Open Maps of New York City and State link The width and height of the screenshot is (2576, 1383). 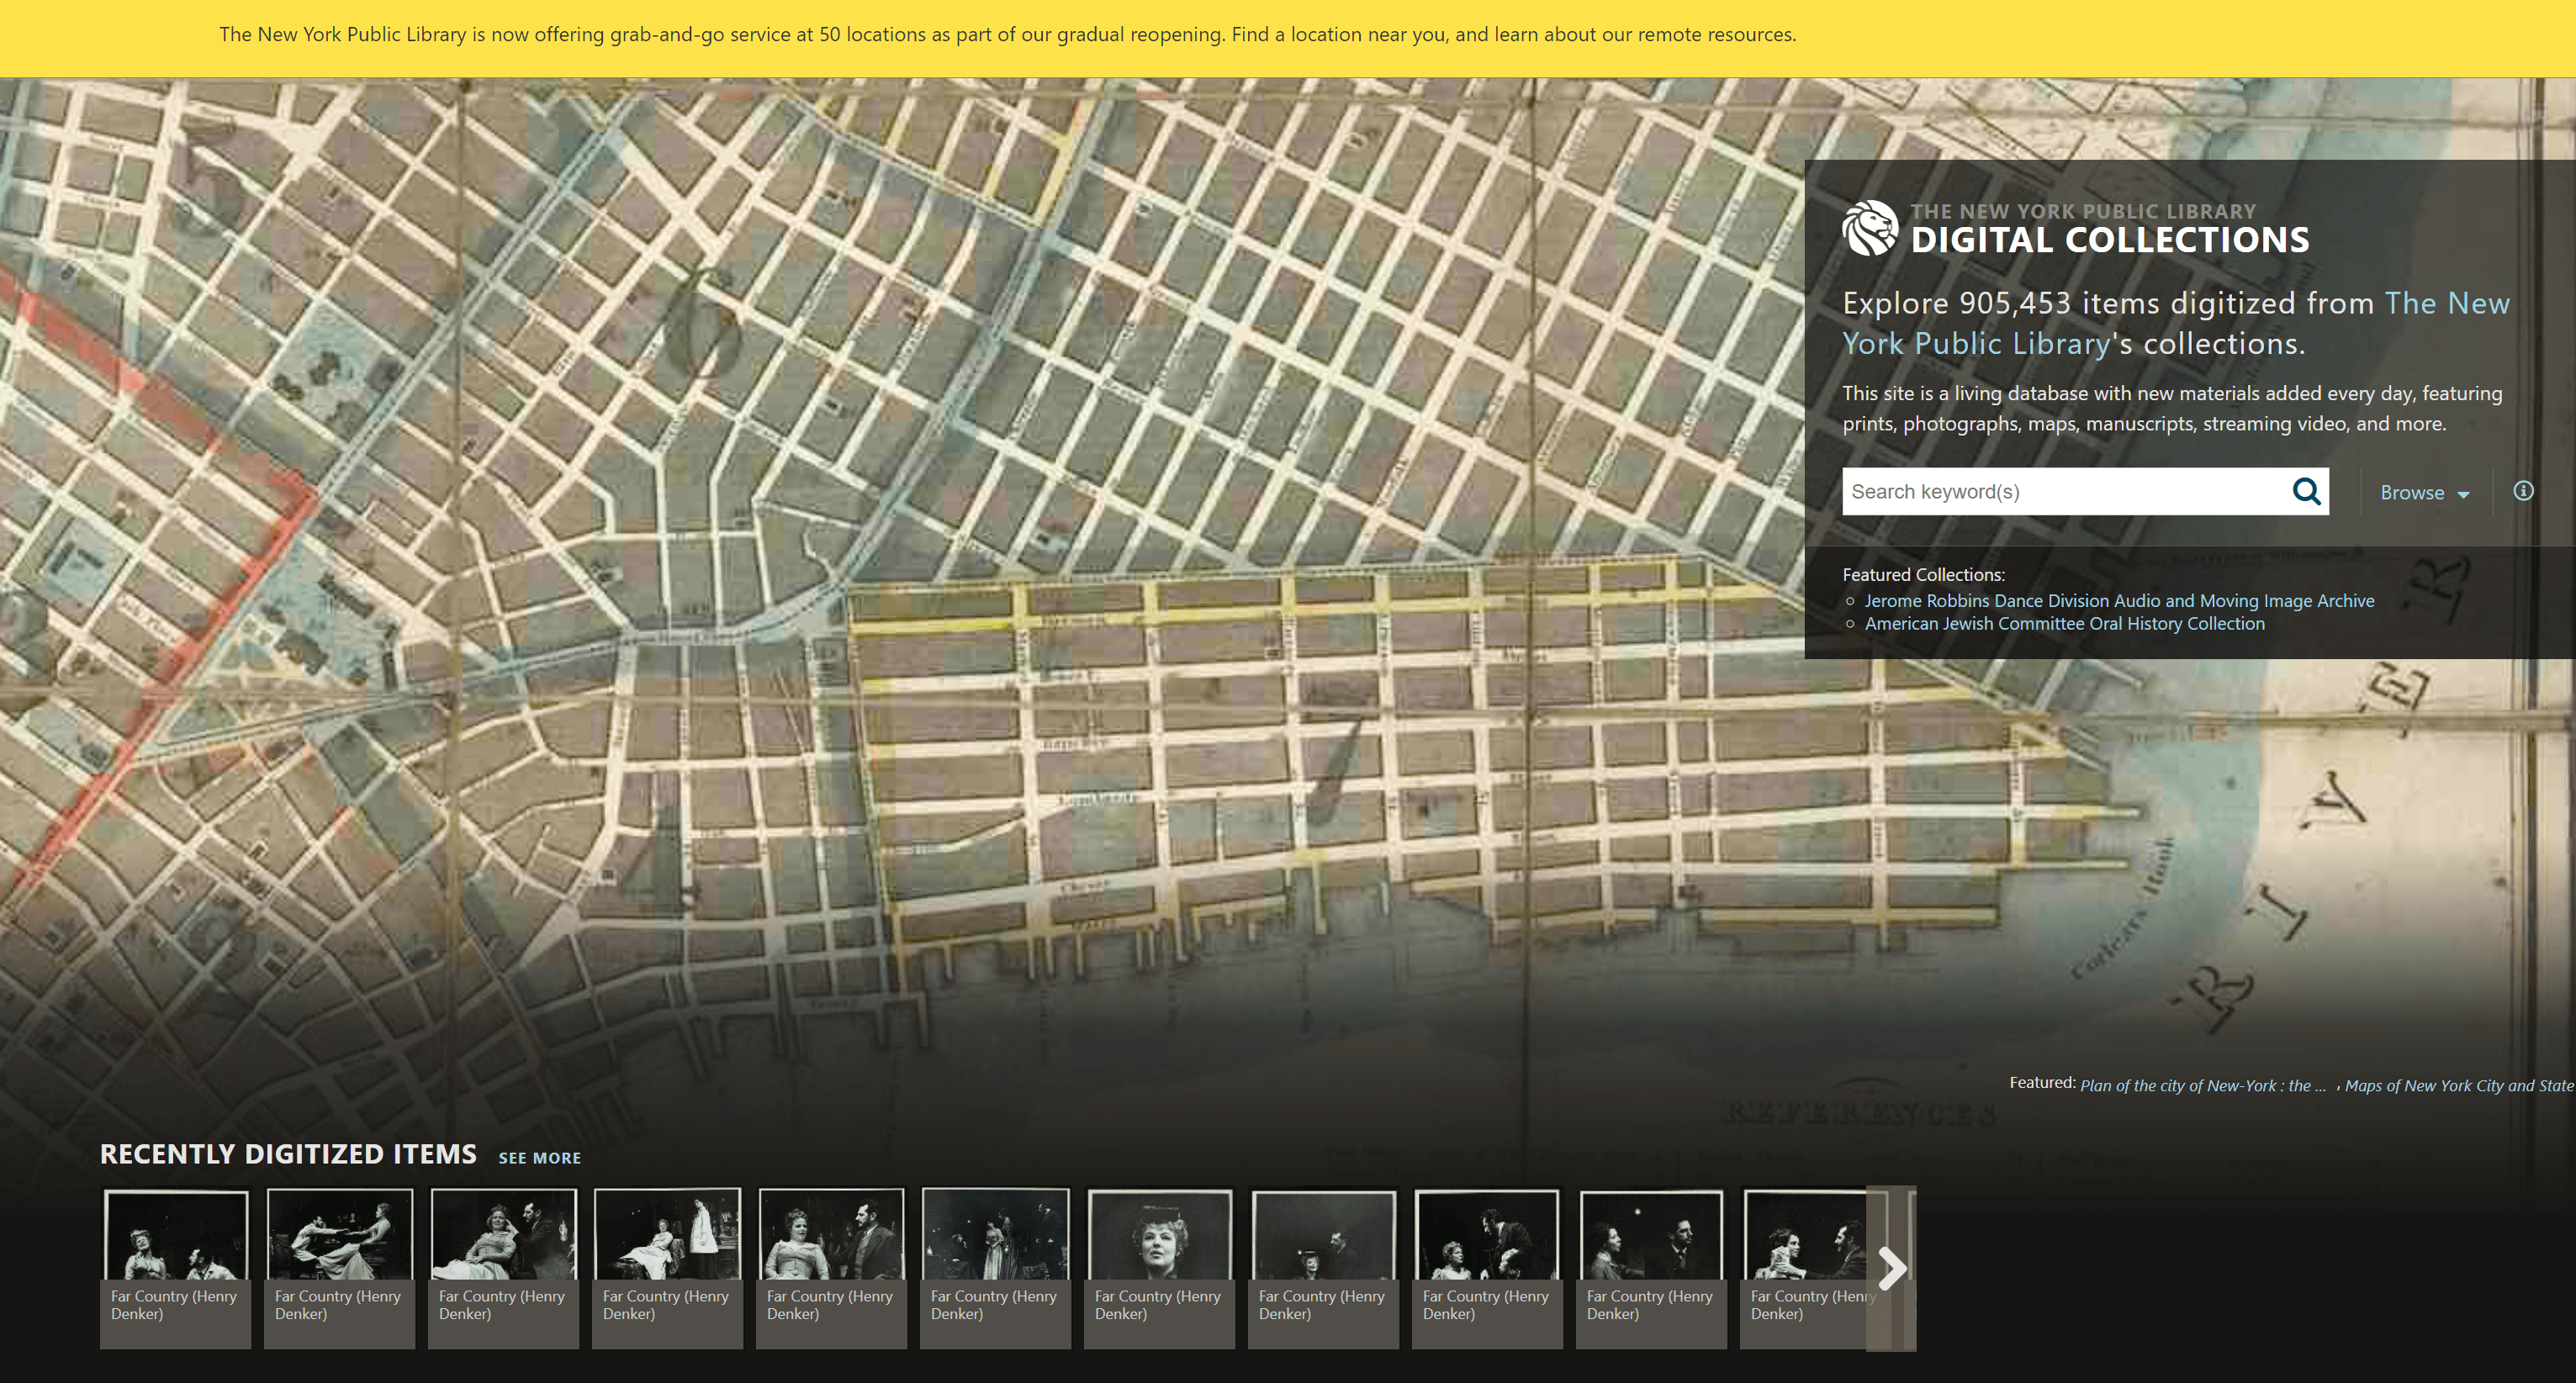coord(2458,1086)
